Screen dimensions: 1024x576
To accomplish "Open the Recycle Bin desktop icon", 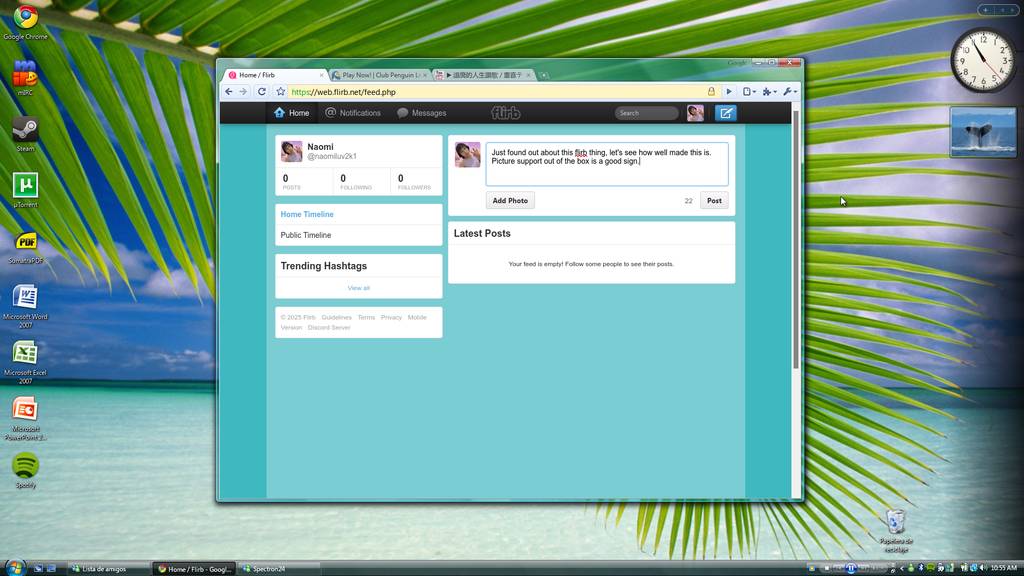I will (895, 530).
